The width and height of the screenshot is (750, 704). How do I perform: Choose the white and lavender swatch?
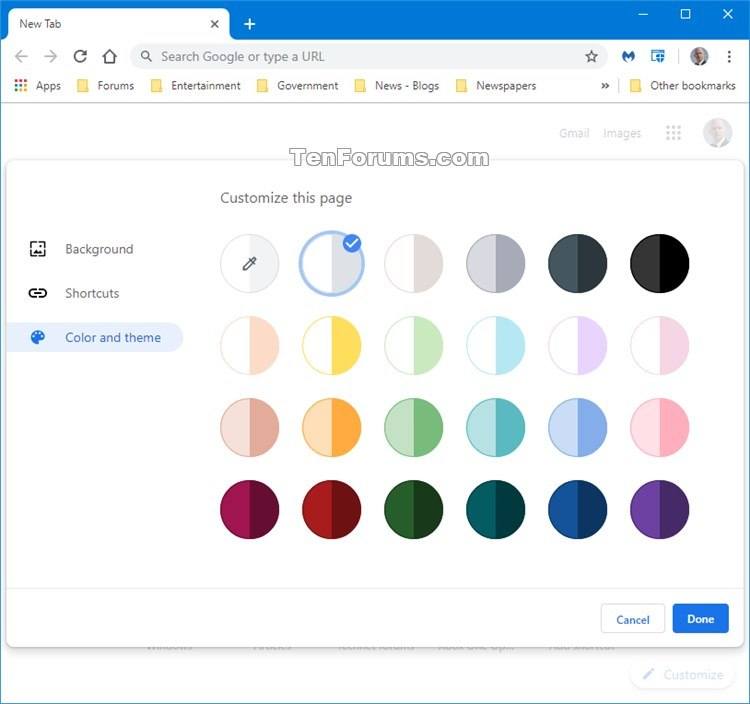pos(578,345)
